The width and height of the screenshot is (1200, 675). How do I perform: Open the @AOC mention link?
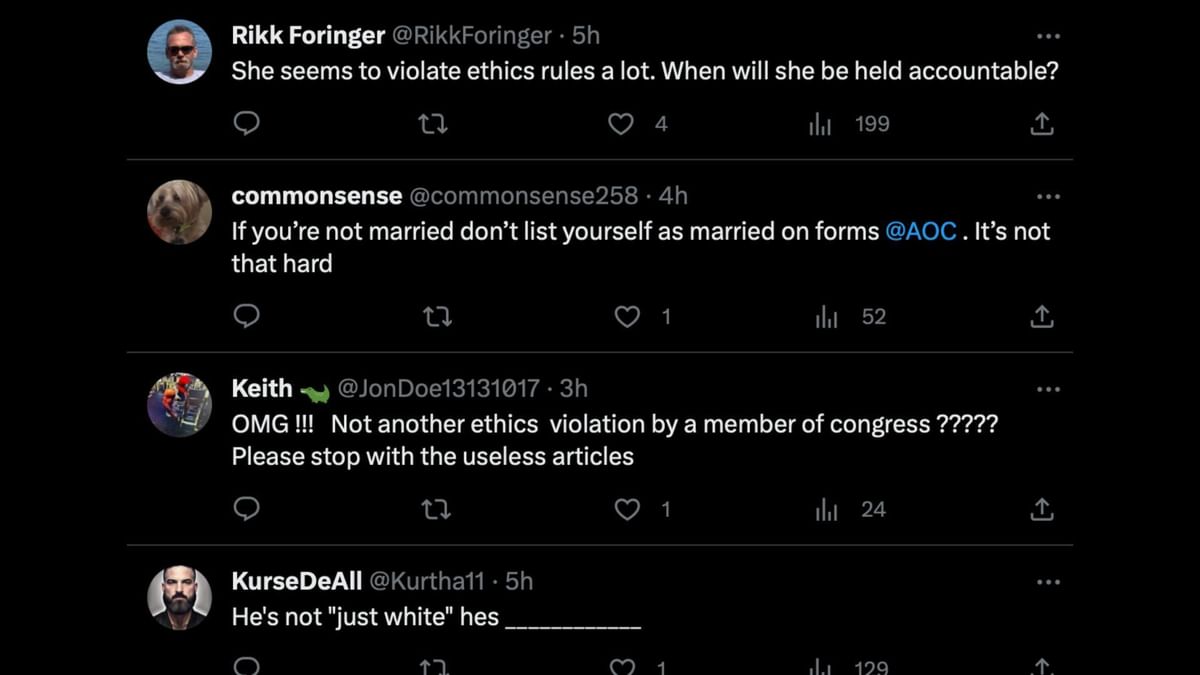pos(921,232)
